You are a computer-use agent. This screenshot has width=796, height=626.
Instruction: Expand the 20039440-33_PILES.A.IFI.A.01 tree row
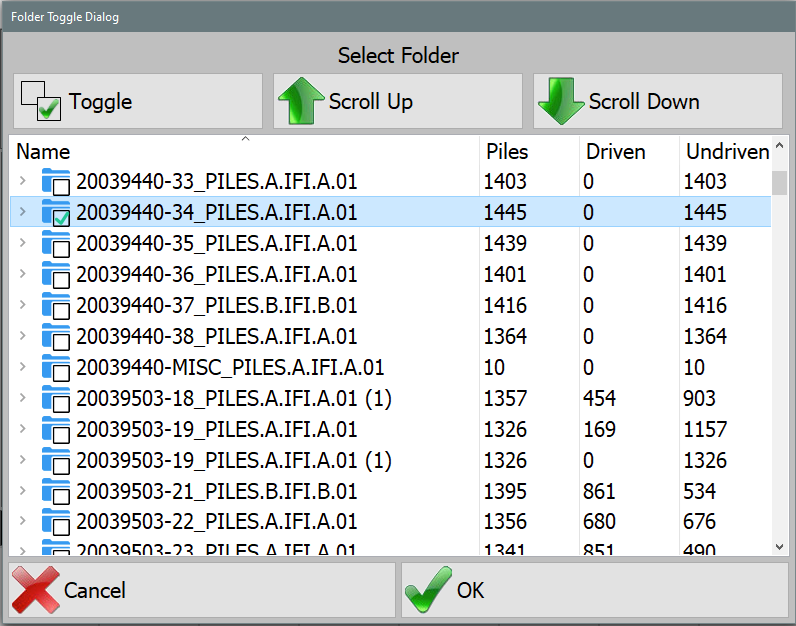pyautogui.click(x=22, y=180)
